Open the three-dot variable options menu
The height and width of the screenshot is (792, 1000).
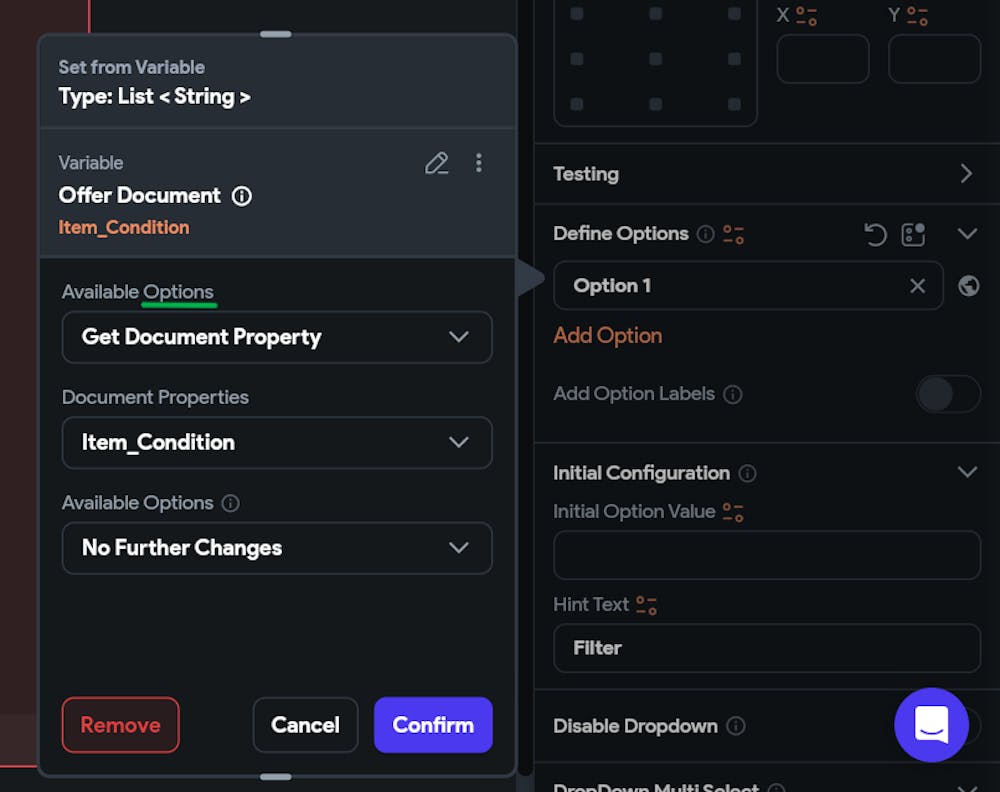coord(479,163)
